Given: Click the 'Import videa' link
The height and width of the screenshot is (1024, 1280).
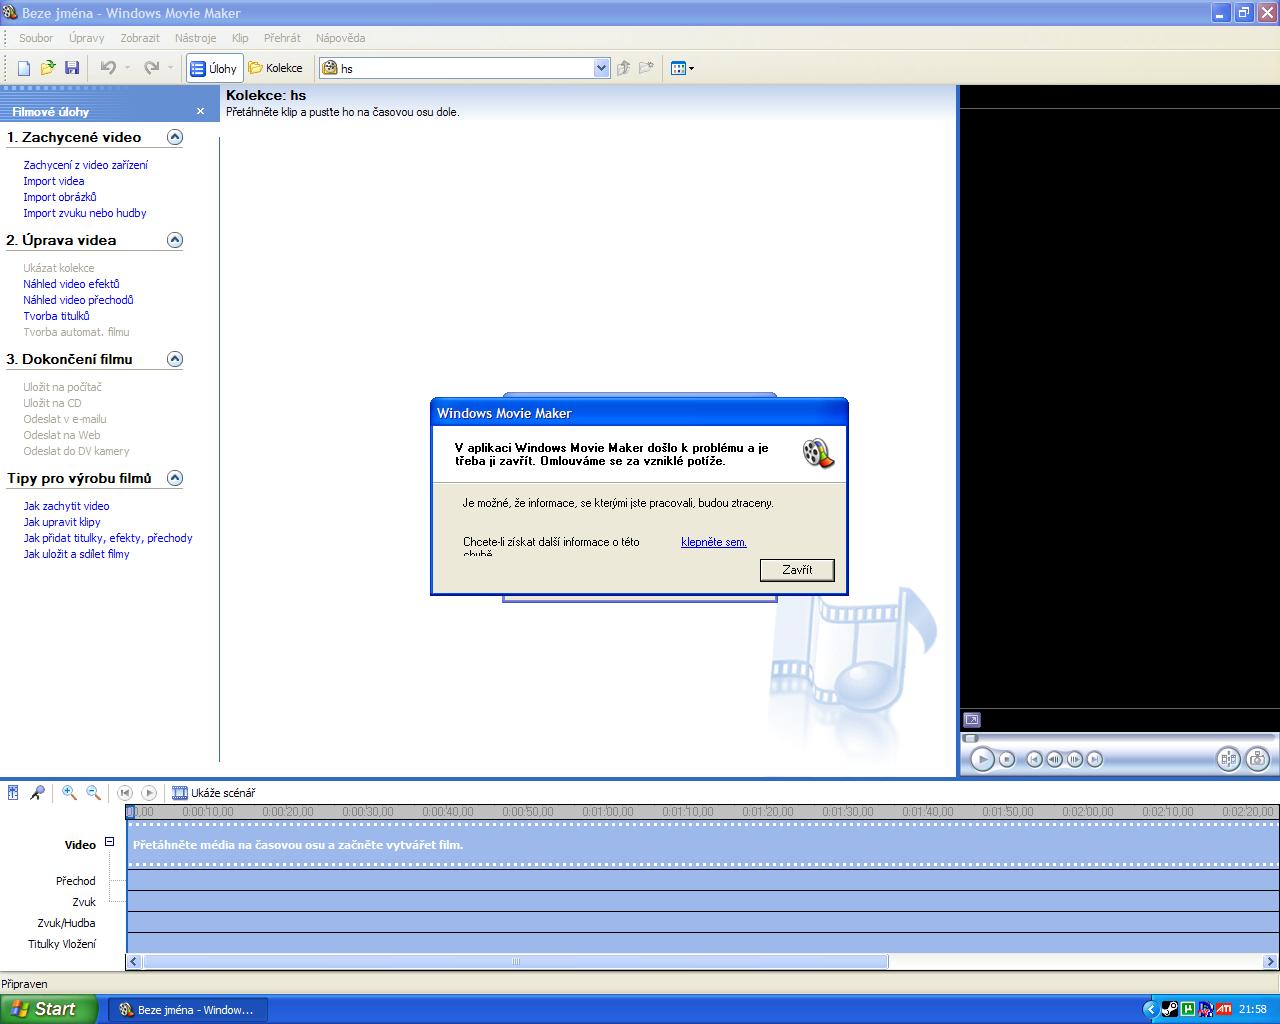Looking at the screenshot, I should (54, 181).
